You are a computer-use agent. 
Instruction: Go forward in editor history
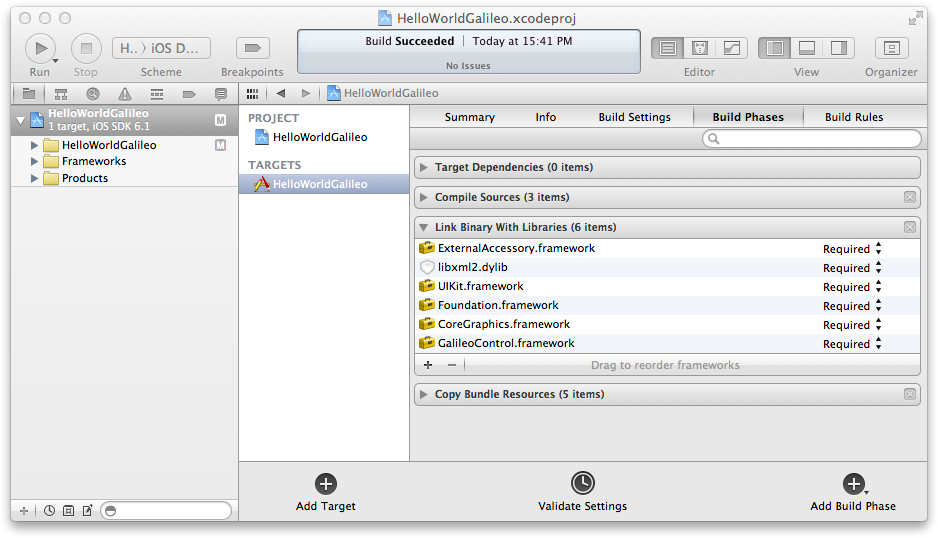306,93
